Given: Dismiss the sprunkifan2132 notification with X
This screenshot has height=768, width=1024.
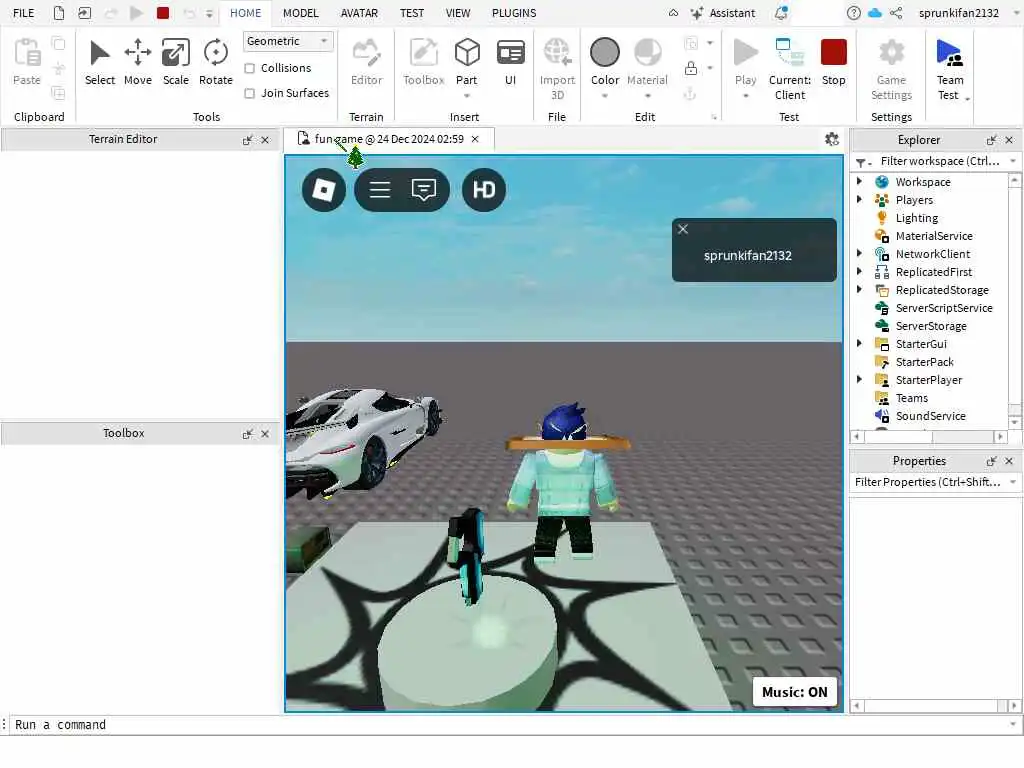Looking at the screenshot, I should [x=682, y=229].
